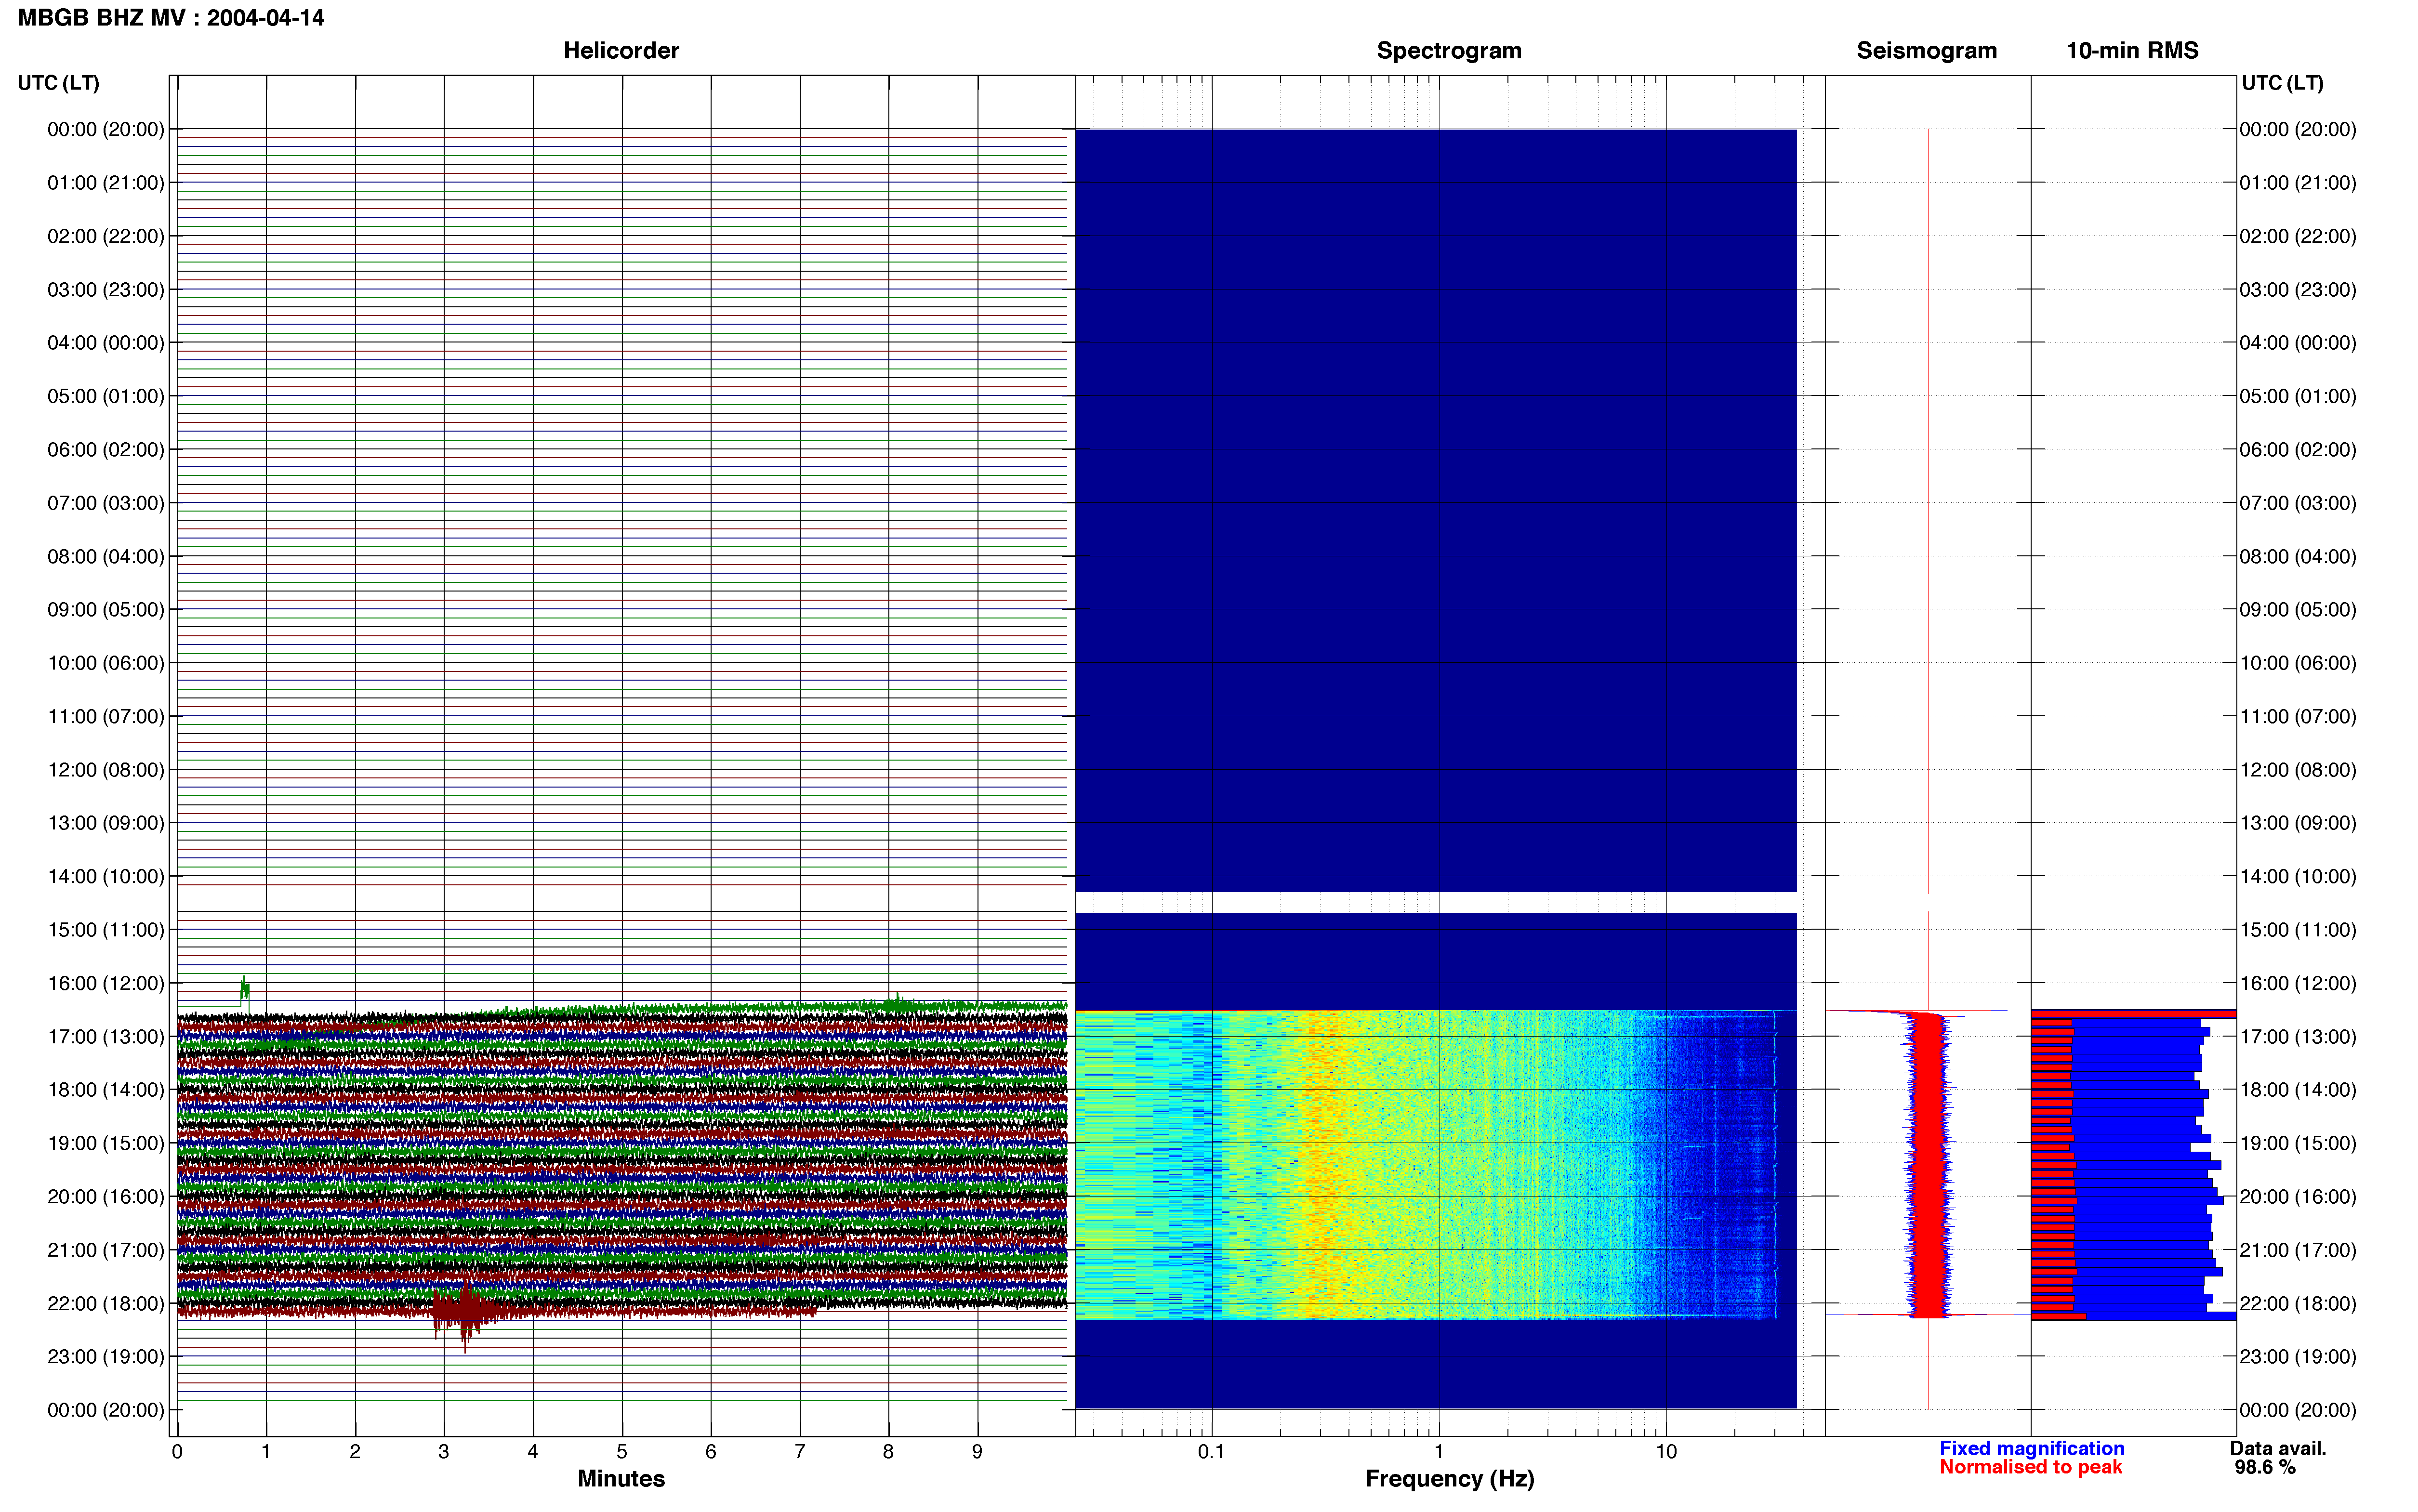Click right axis label '17:00 (13:00)'
The image size is (2418, 1512).
(x=2298, y=1036)
